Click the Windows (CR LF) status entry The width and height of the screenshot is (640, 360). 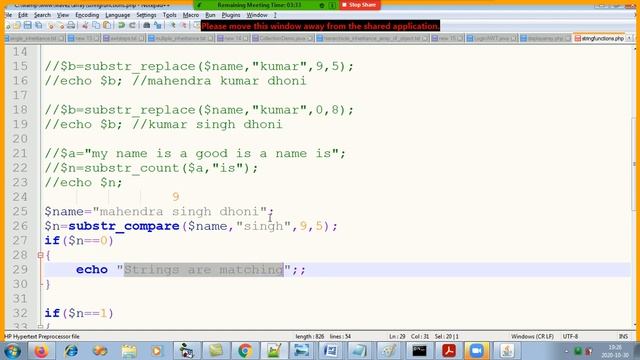(532, 337)
